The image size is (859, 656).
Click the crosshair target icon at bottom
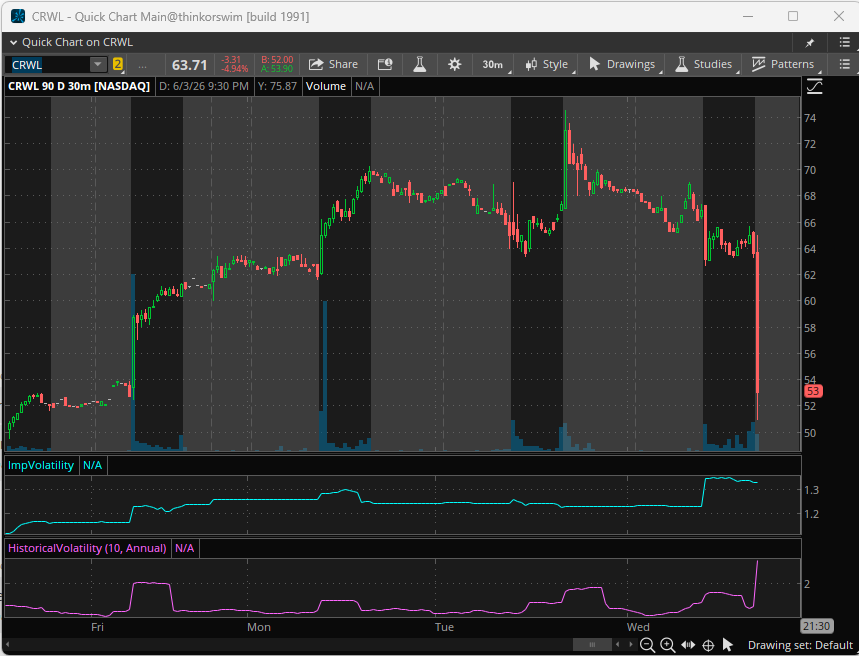(708, 645)
